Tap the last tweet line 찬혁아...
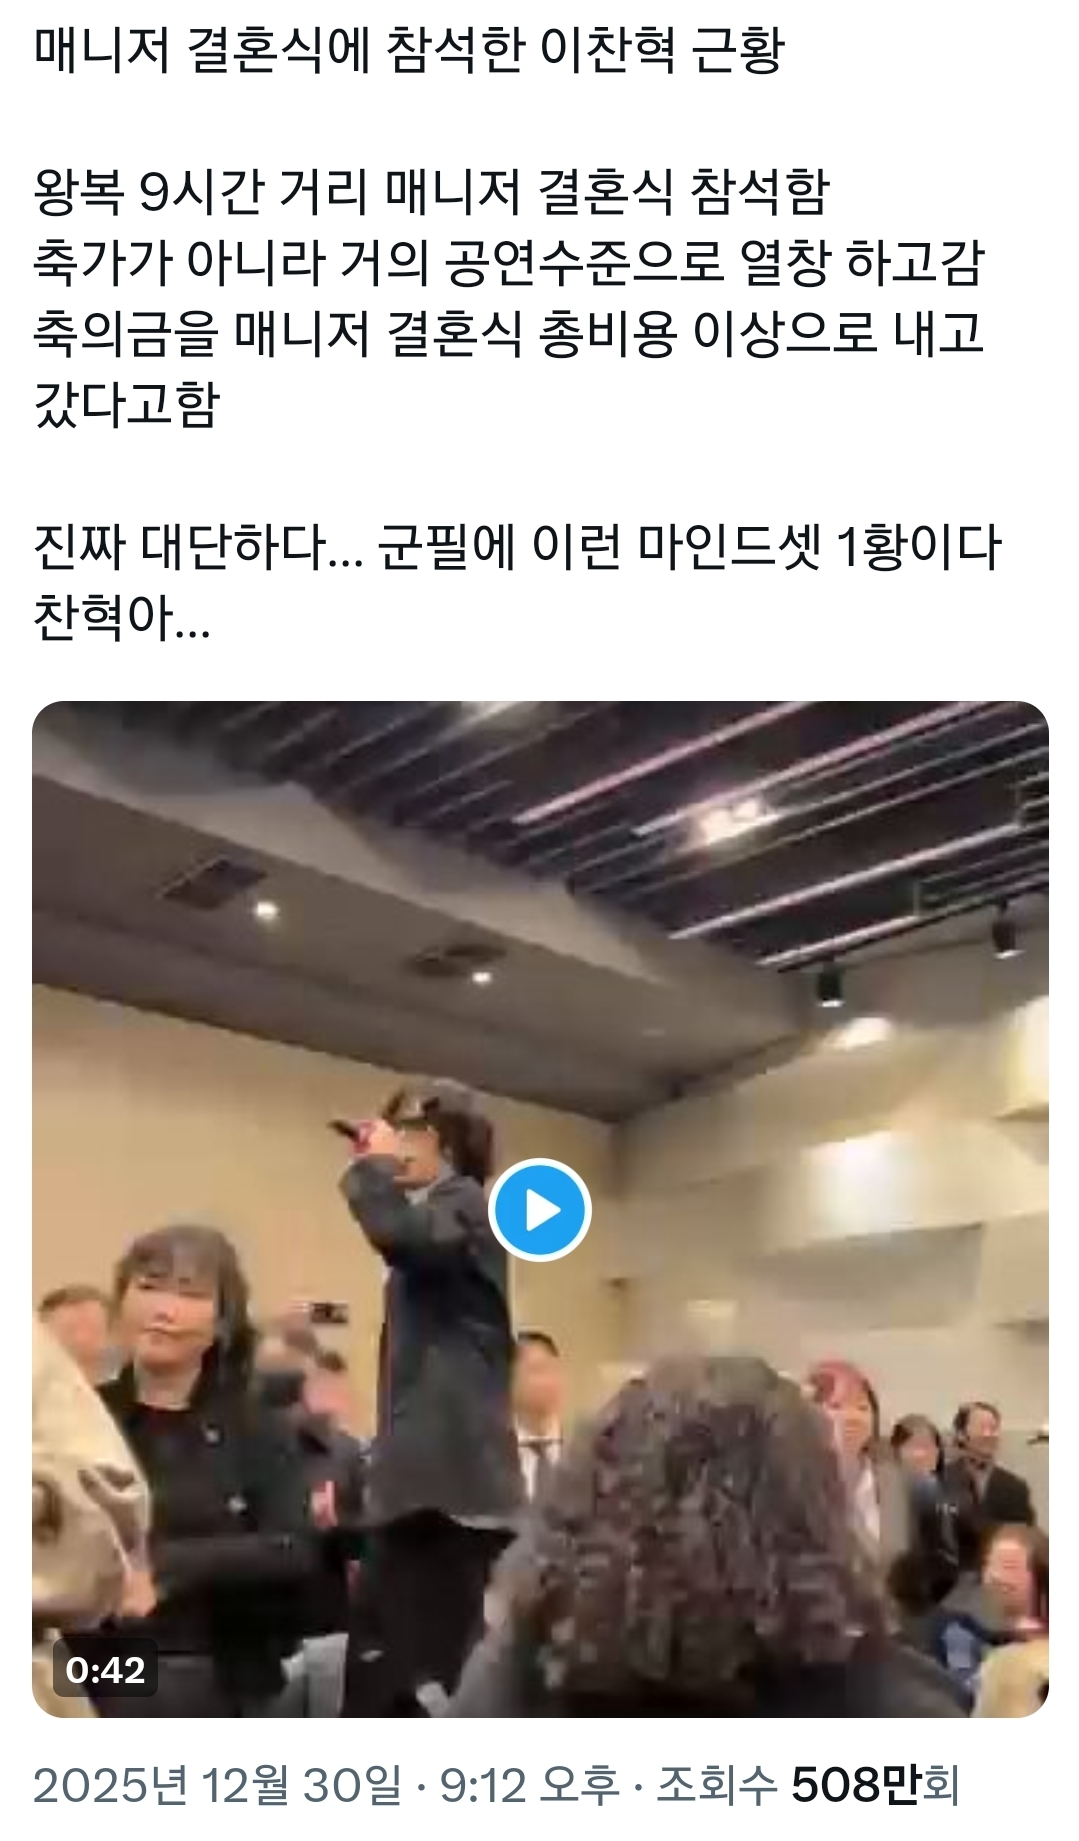 coord(122,618)
